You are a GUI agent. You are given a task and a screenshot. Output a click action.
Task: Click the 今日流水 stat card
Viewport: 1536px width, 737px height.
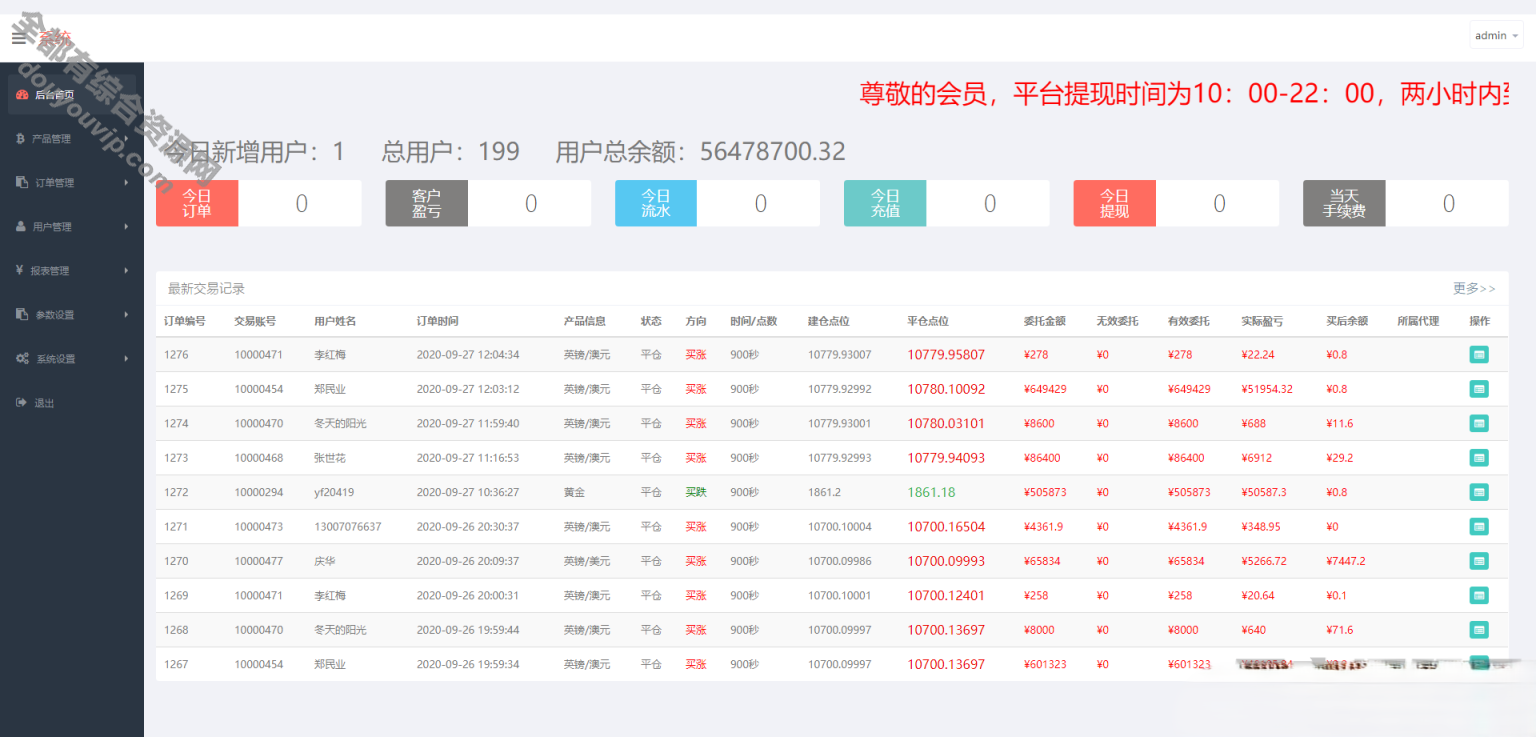pos(717,203)
